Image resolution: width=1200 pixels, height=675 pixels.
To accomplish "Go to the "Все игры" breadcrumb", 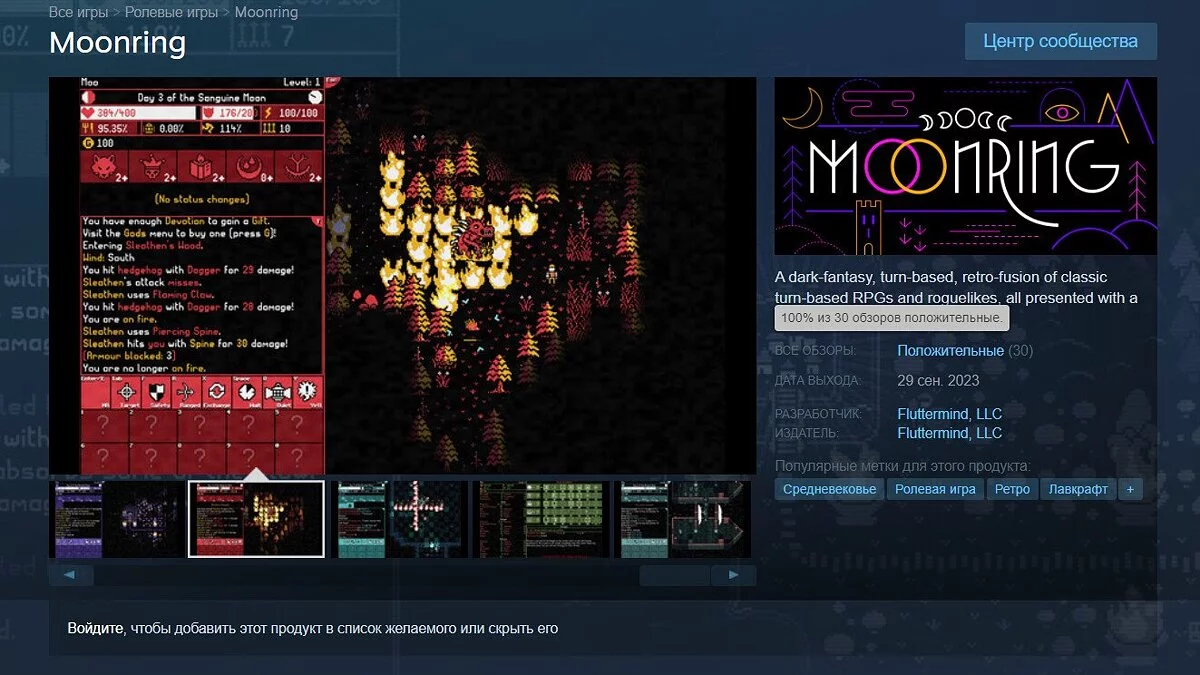I will [79, 13].
